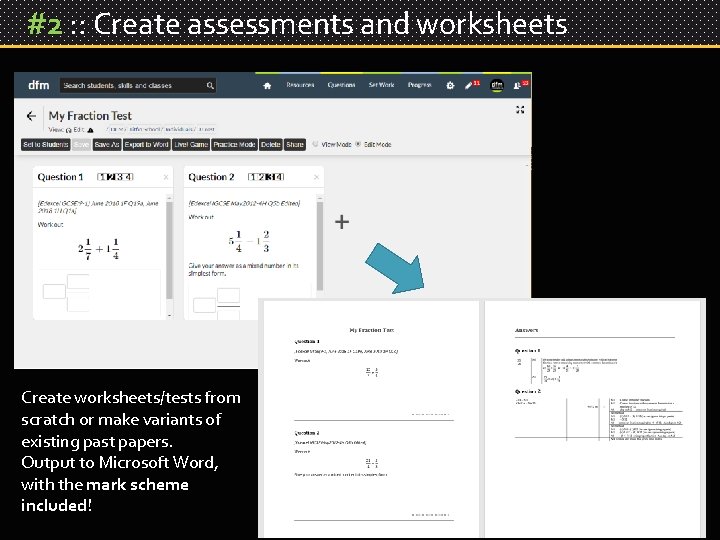Image resolution: width=720 pixels, height=540 pixels.
Task: Open the pencil notifications icon with red badge
Action: point(472,85)
